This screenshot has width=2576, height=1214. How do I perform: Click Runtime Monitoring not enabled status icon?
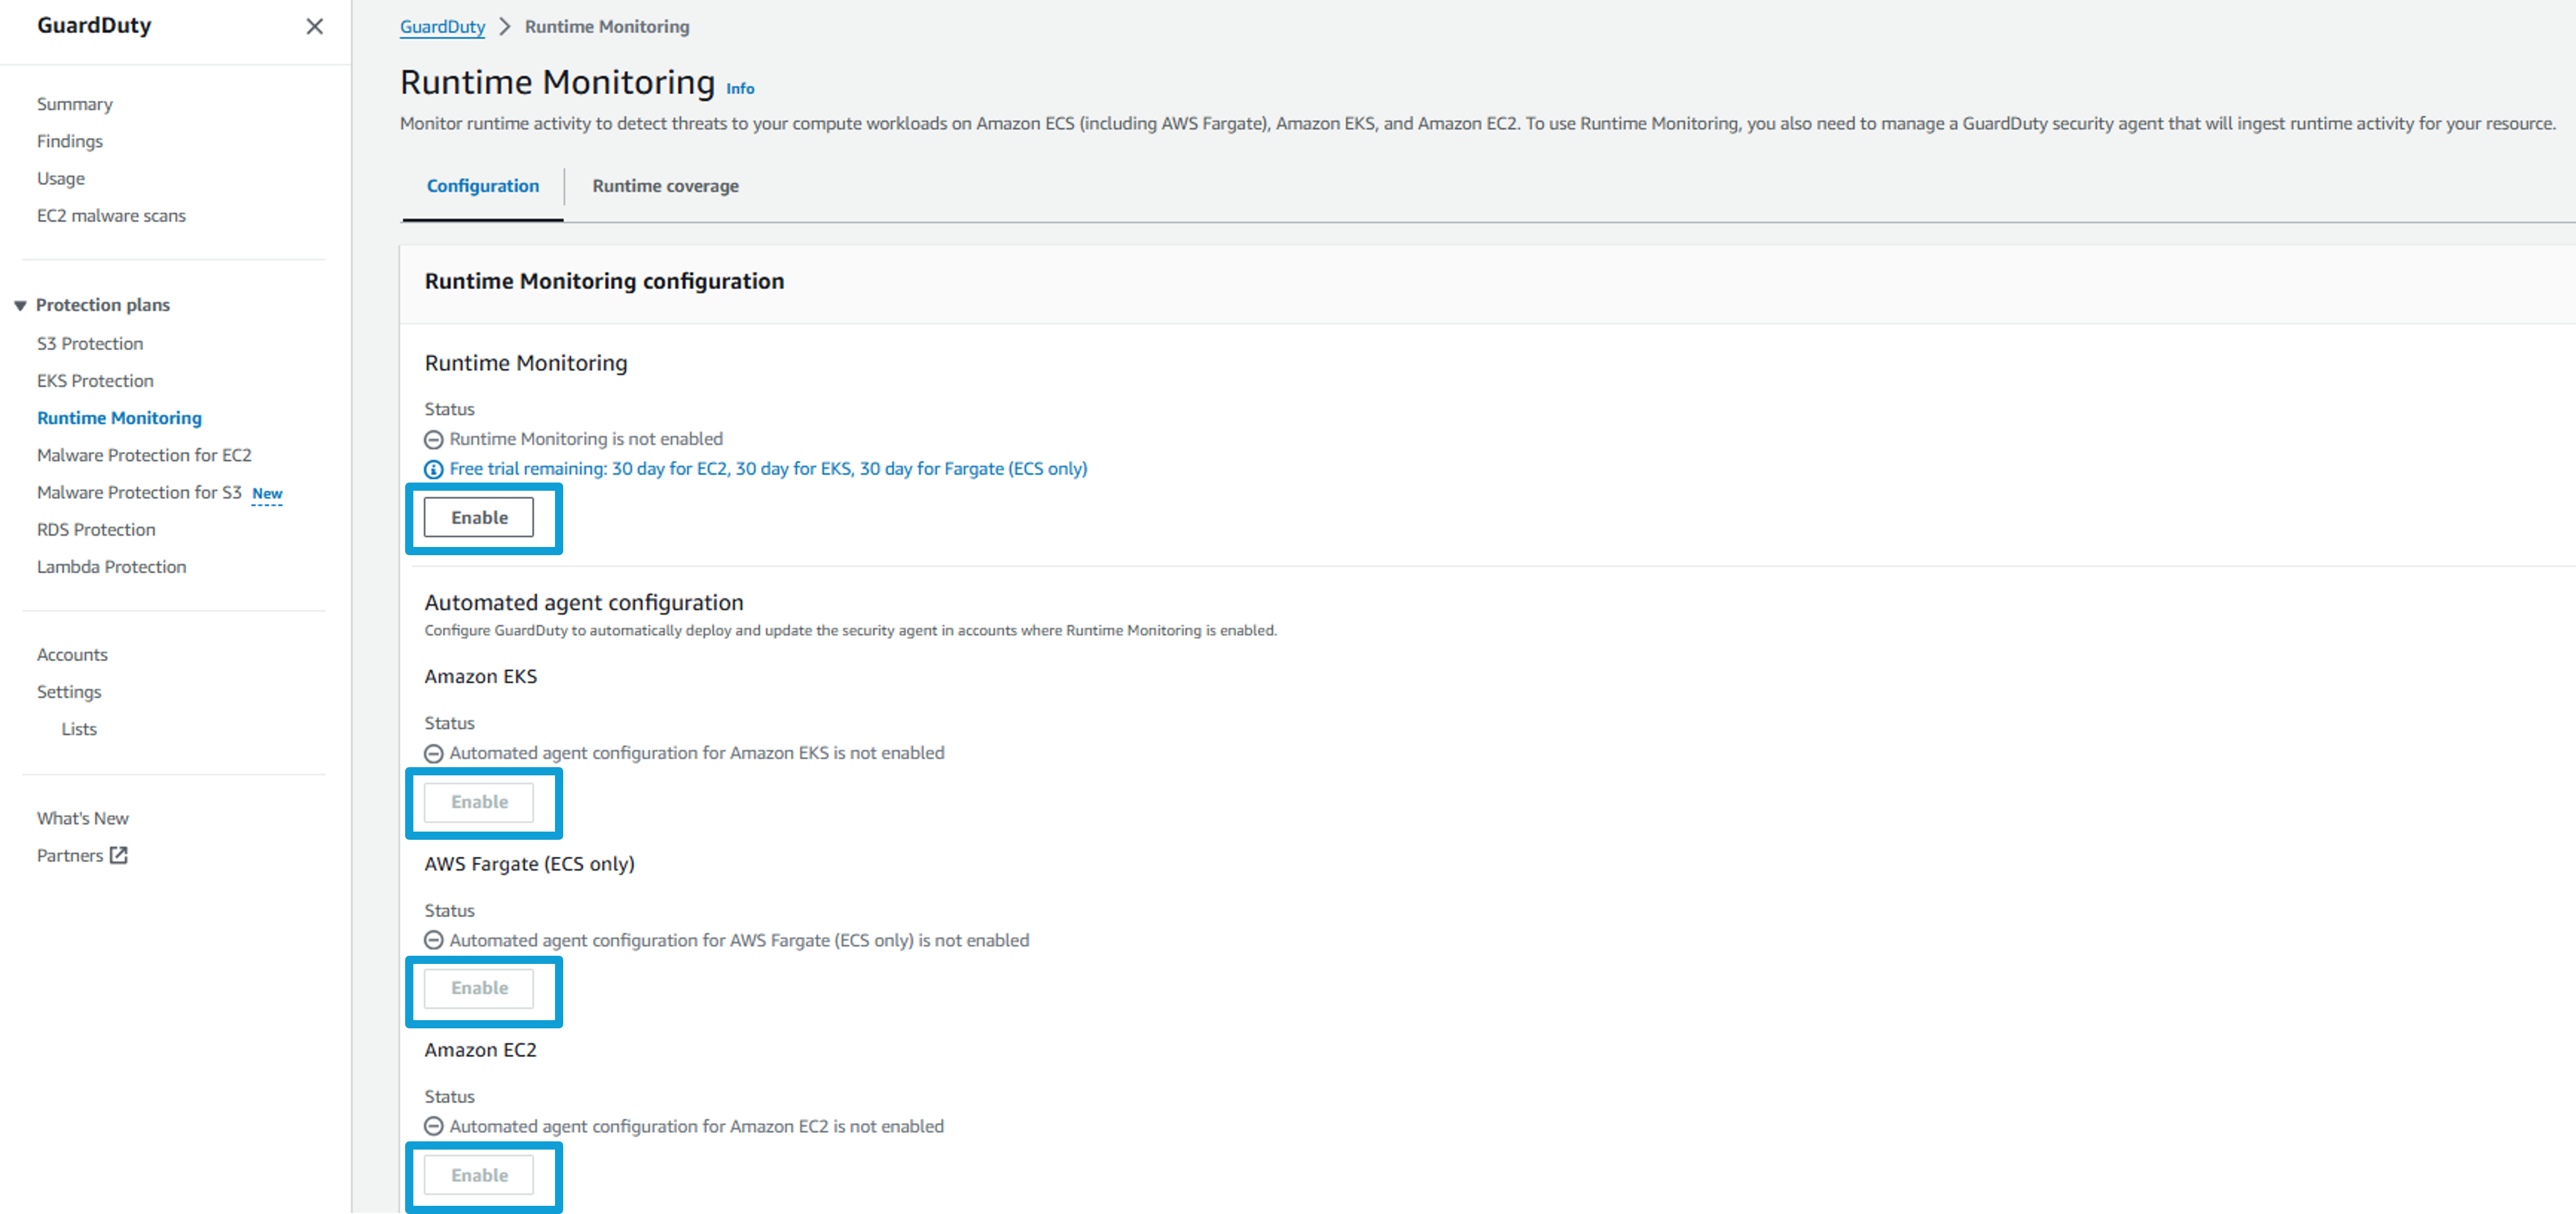click(434, 439)
